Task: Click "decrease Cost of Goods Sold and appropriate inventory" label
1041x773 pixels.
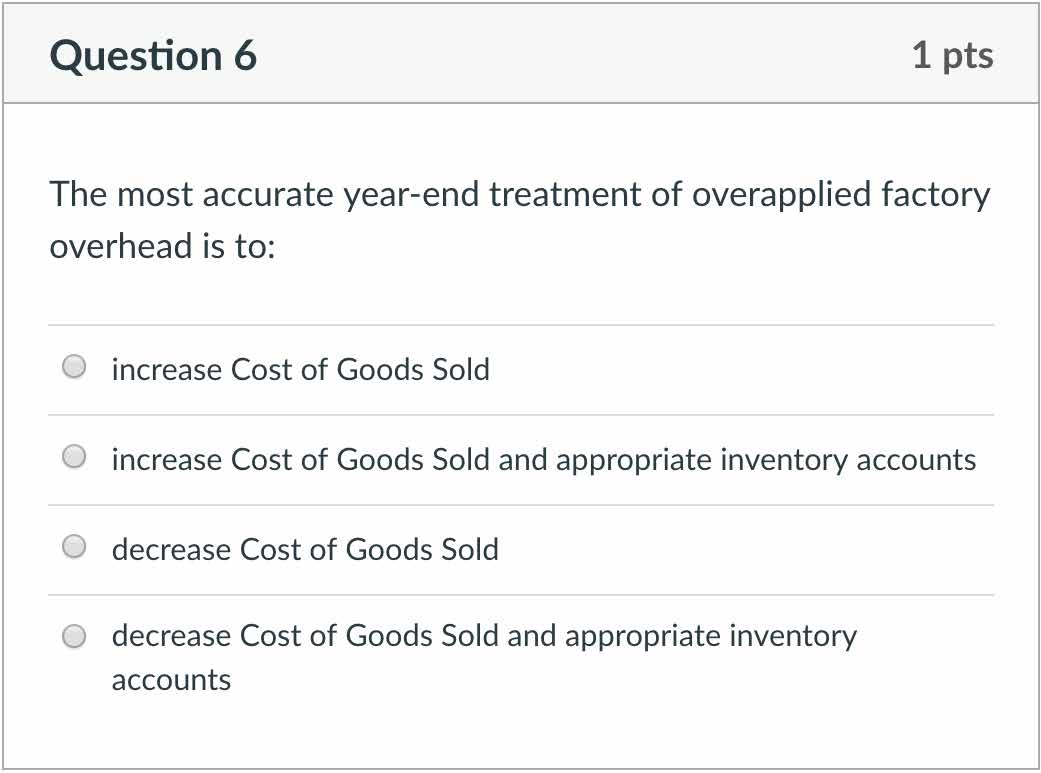Action: (484, 637)
